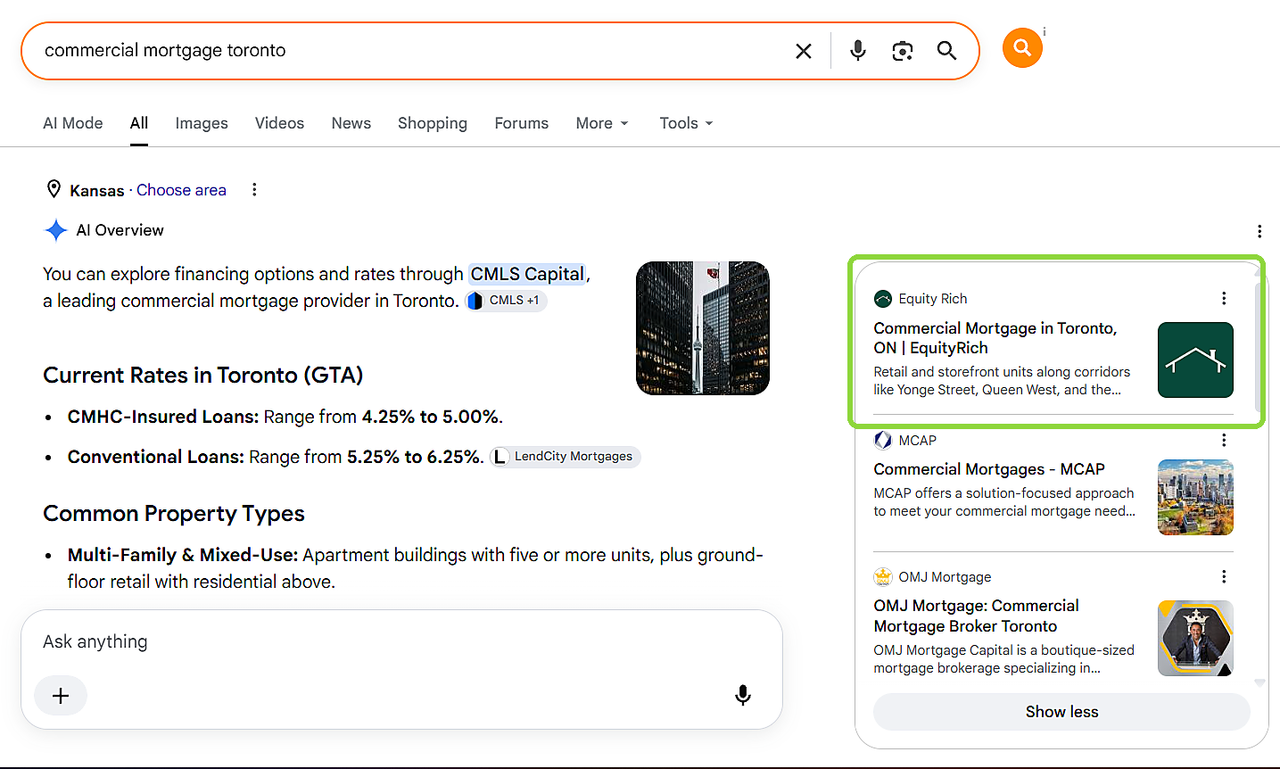Click the AI Overview sparkle icon

tap(56, 230)
